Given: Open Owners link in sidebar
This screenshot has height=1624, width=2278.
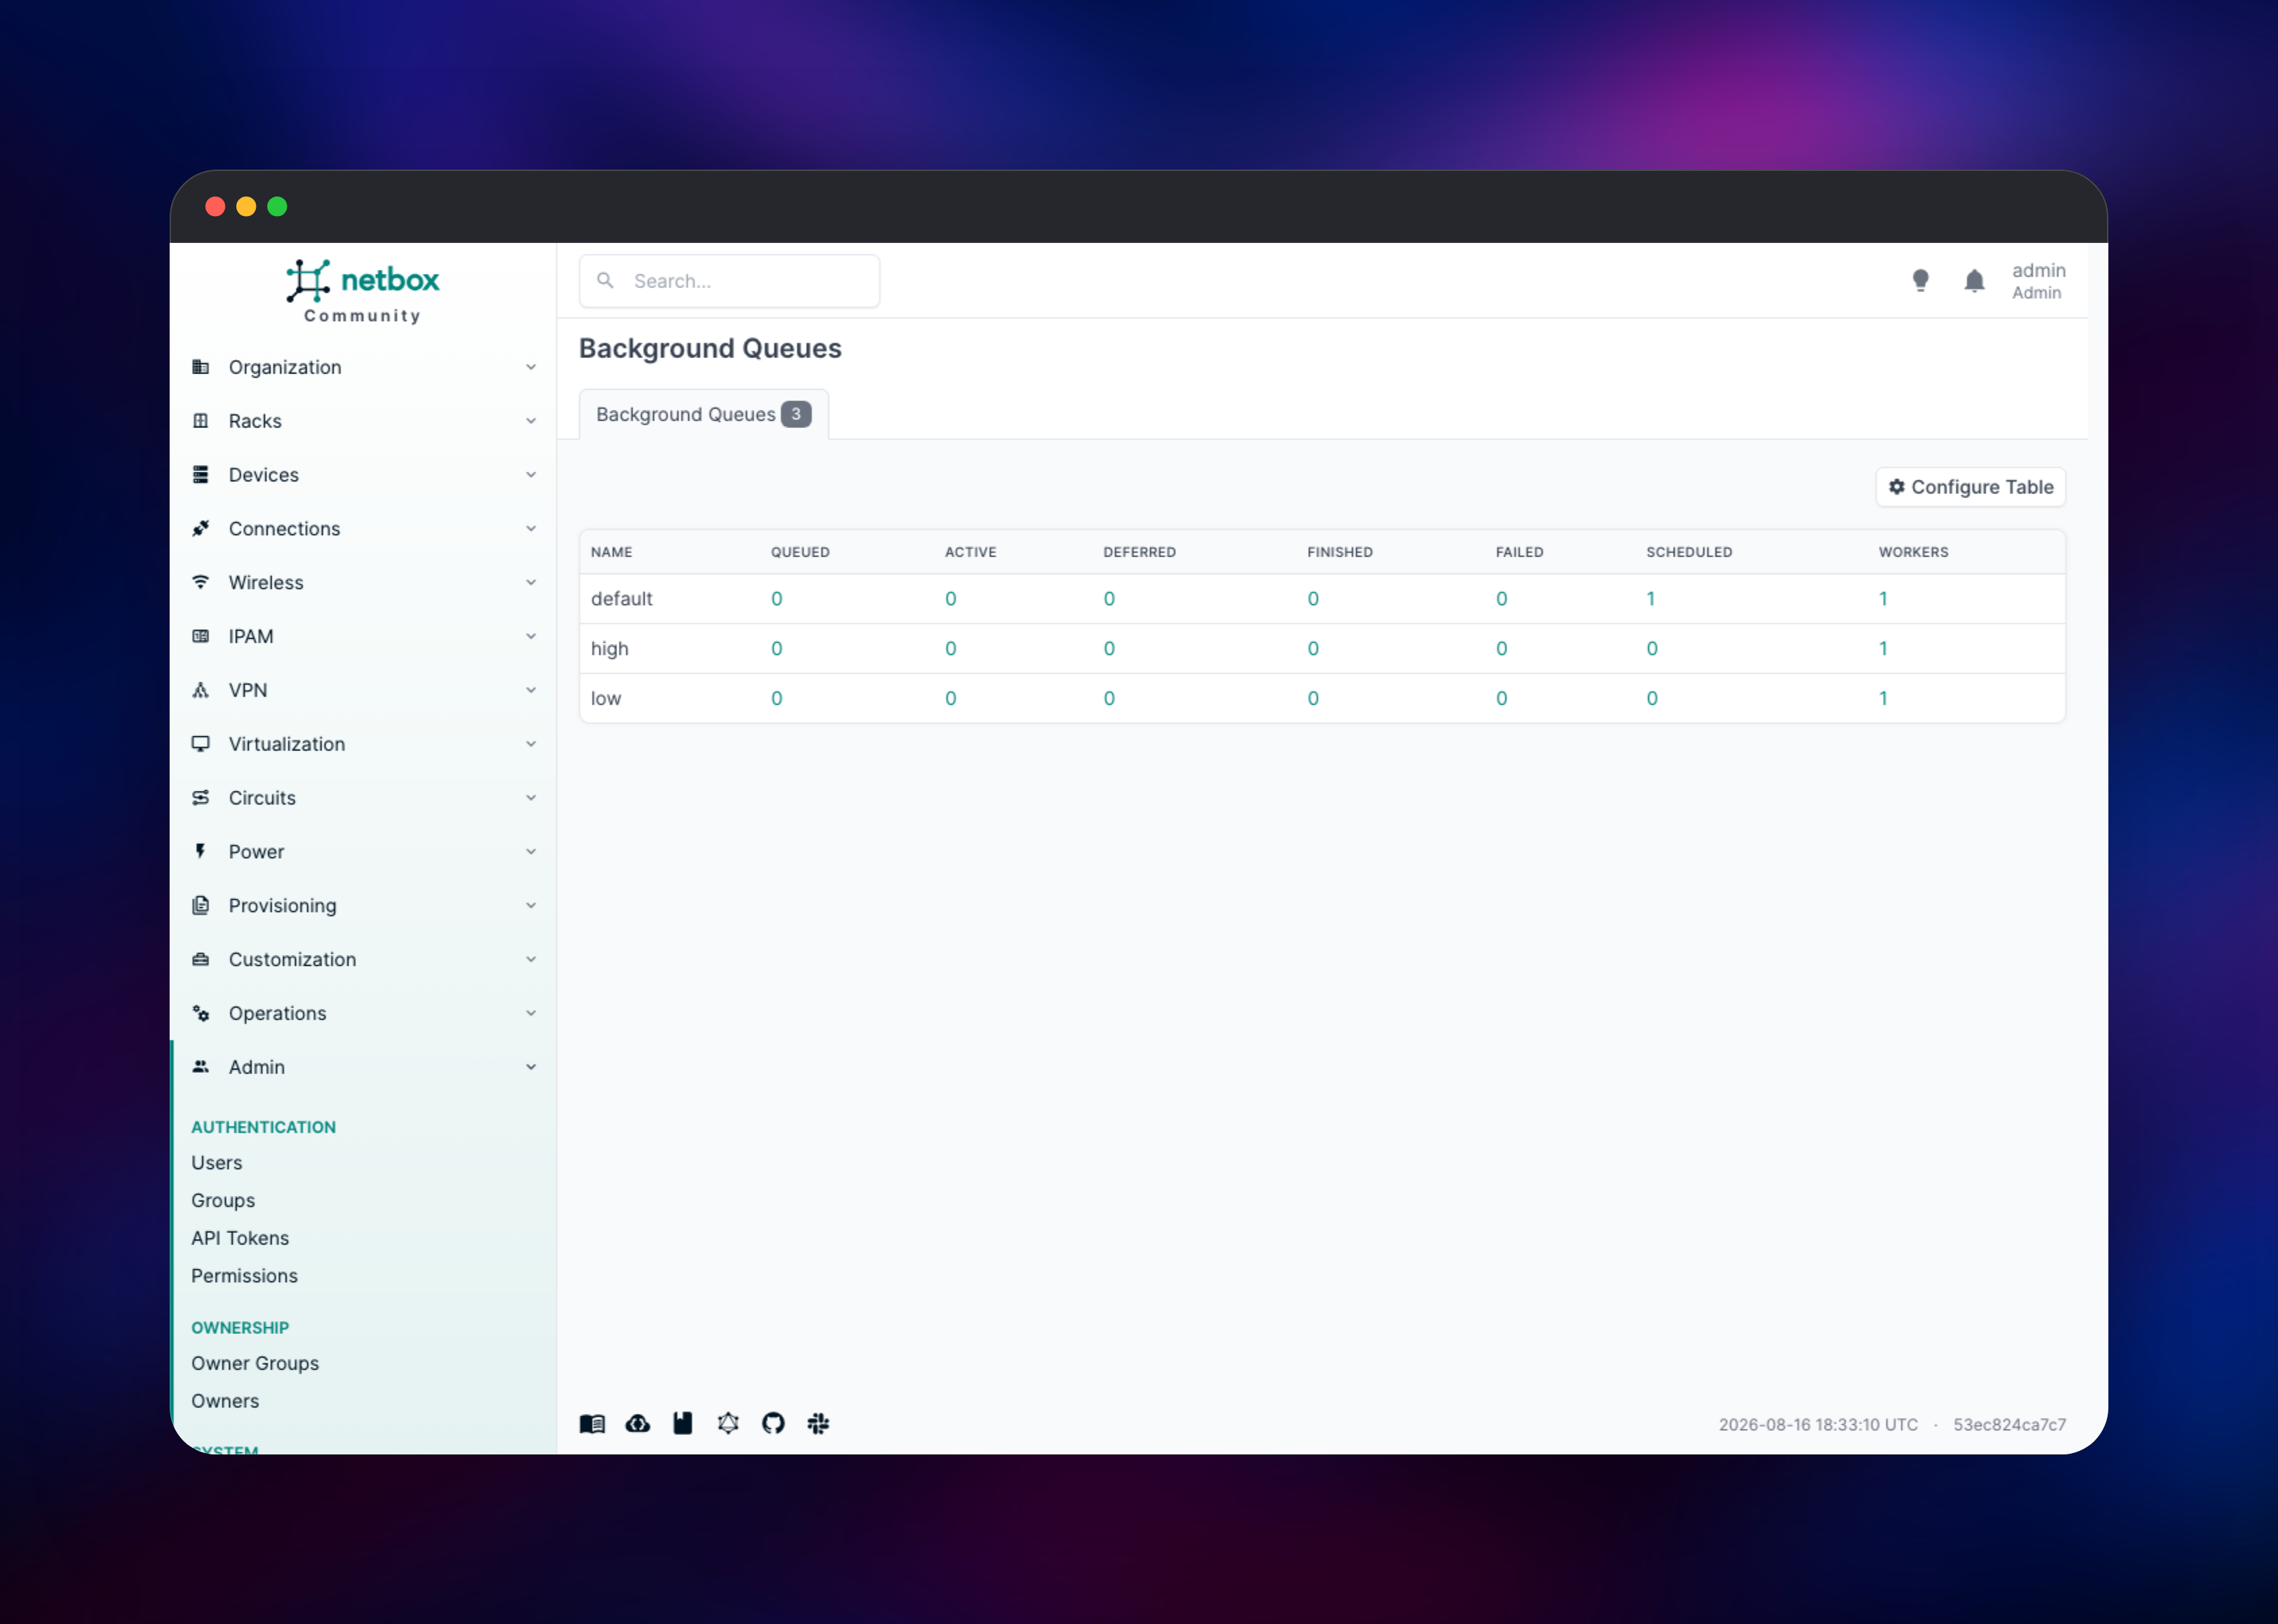Looking at the screenshot, I should (225, 1401).
